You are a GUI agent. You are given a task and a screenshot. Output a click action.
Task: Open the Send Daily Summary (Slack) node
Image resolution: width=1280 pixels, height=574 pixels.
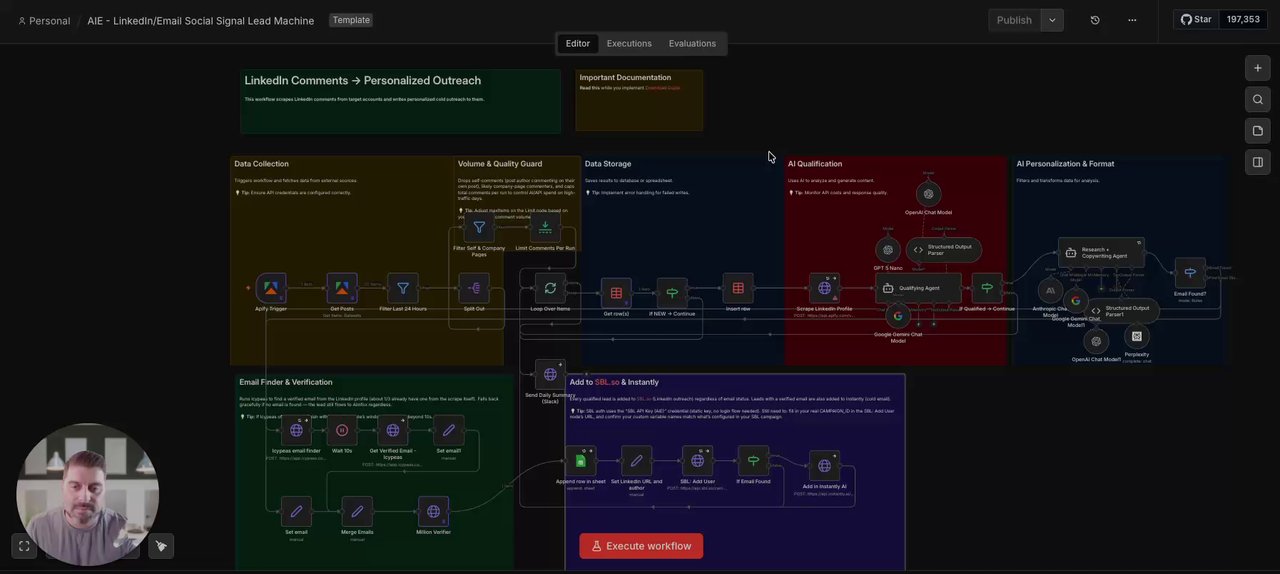[550, 374]
